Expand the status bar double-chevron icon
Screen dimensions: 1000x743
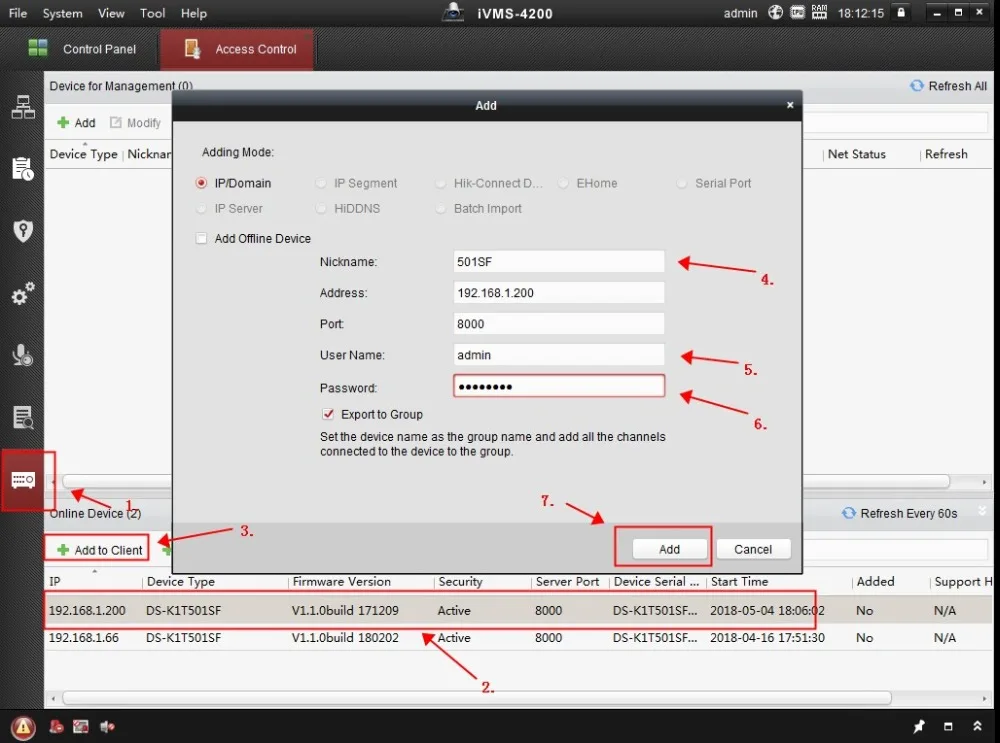coord(977,726)
